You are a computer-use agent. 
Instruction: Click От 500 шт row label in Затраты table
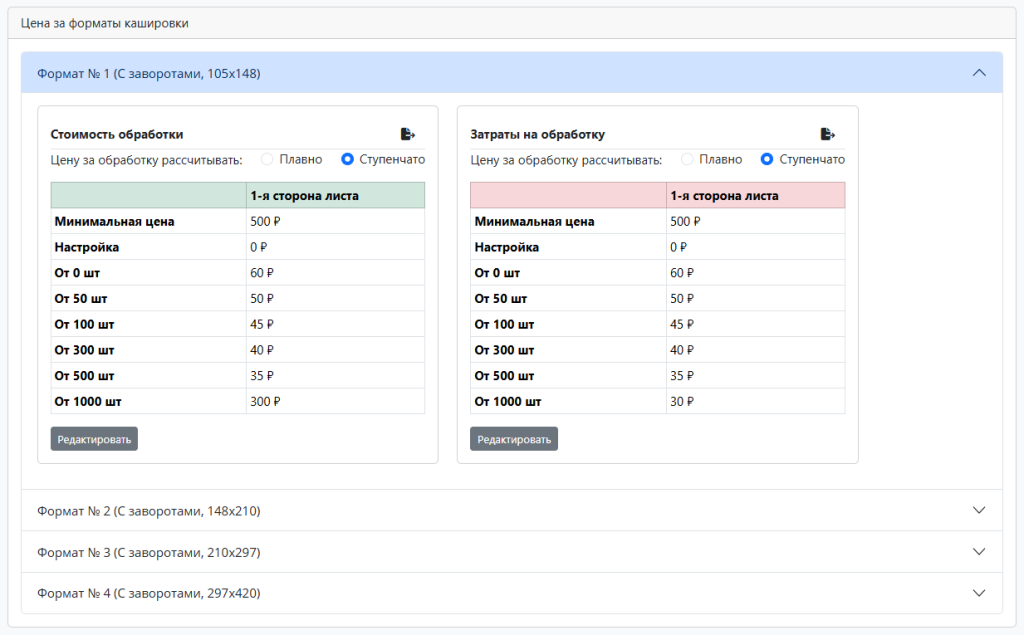(x=504, y=376)
